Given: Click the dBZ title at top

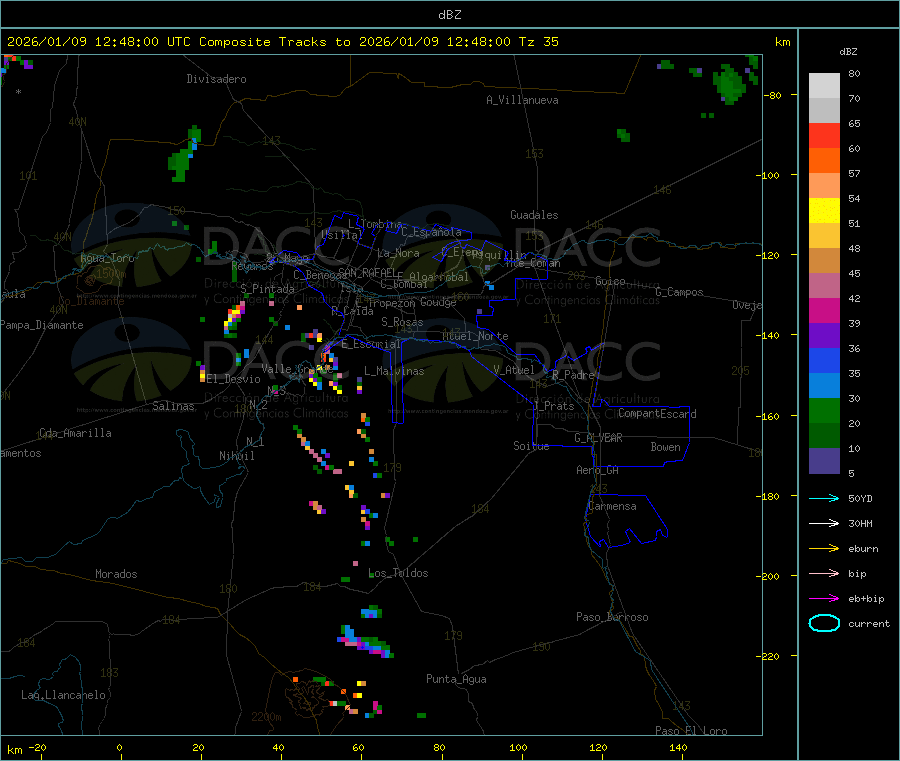Looking at the screenshot, I should pos(449,14).
